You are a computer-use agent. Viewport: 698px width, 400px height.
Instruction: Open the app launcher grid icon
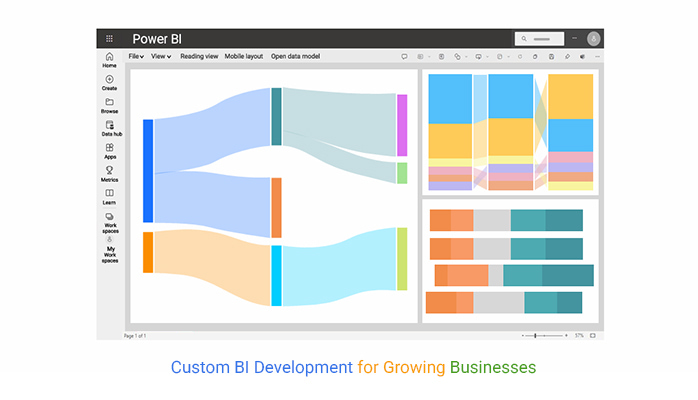click(x=109, y=39)
